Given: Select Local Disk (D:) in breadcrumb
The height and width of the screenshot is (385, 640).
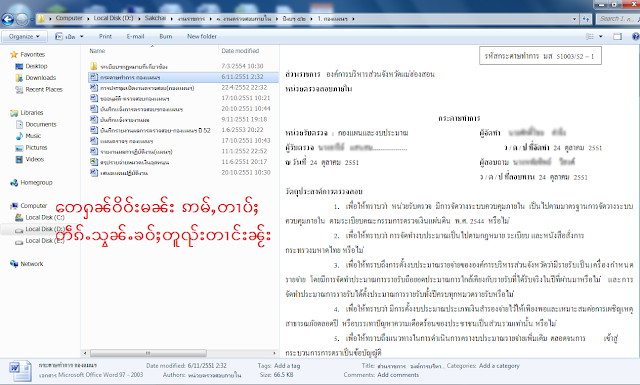Looking at the screenshot, I should 113,18.
